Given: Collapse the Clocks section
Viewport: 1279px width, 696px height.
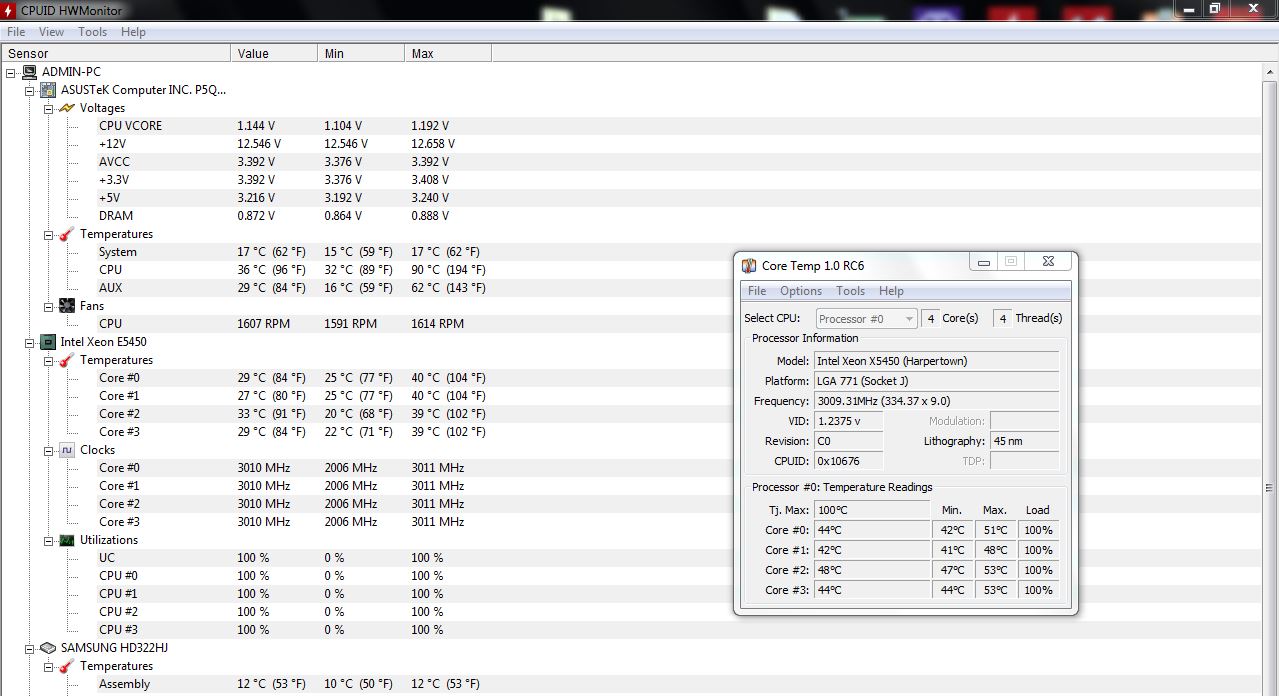Looking at the screenshot, I should point(48,450).
